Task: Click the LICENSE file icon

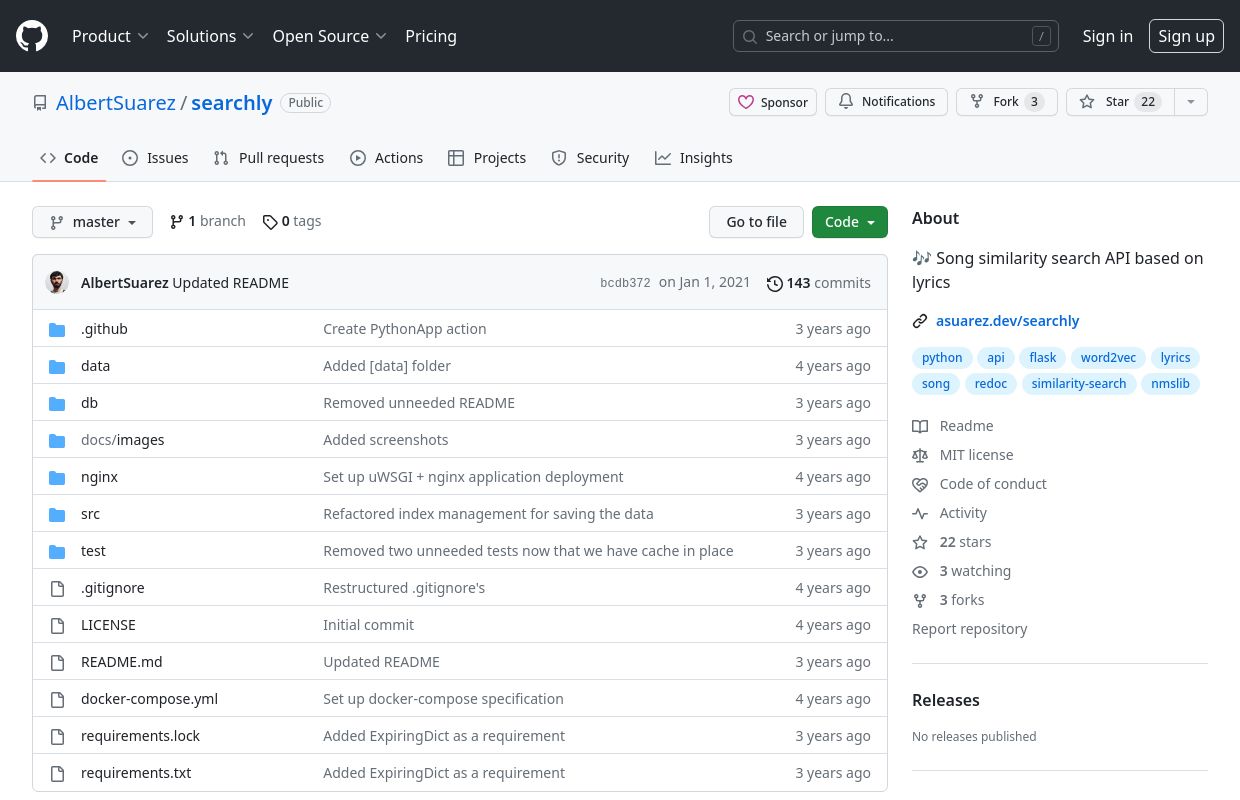Action: (x=57, y=625)
